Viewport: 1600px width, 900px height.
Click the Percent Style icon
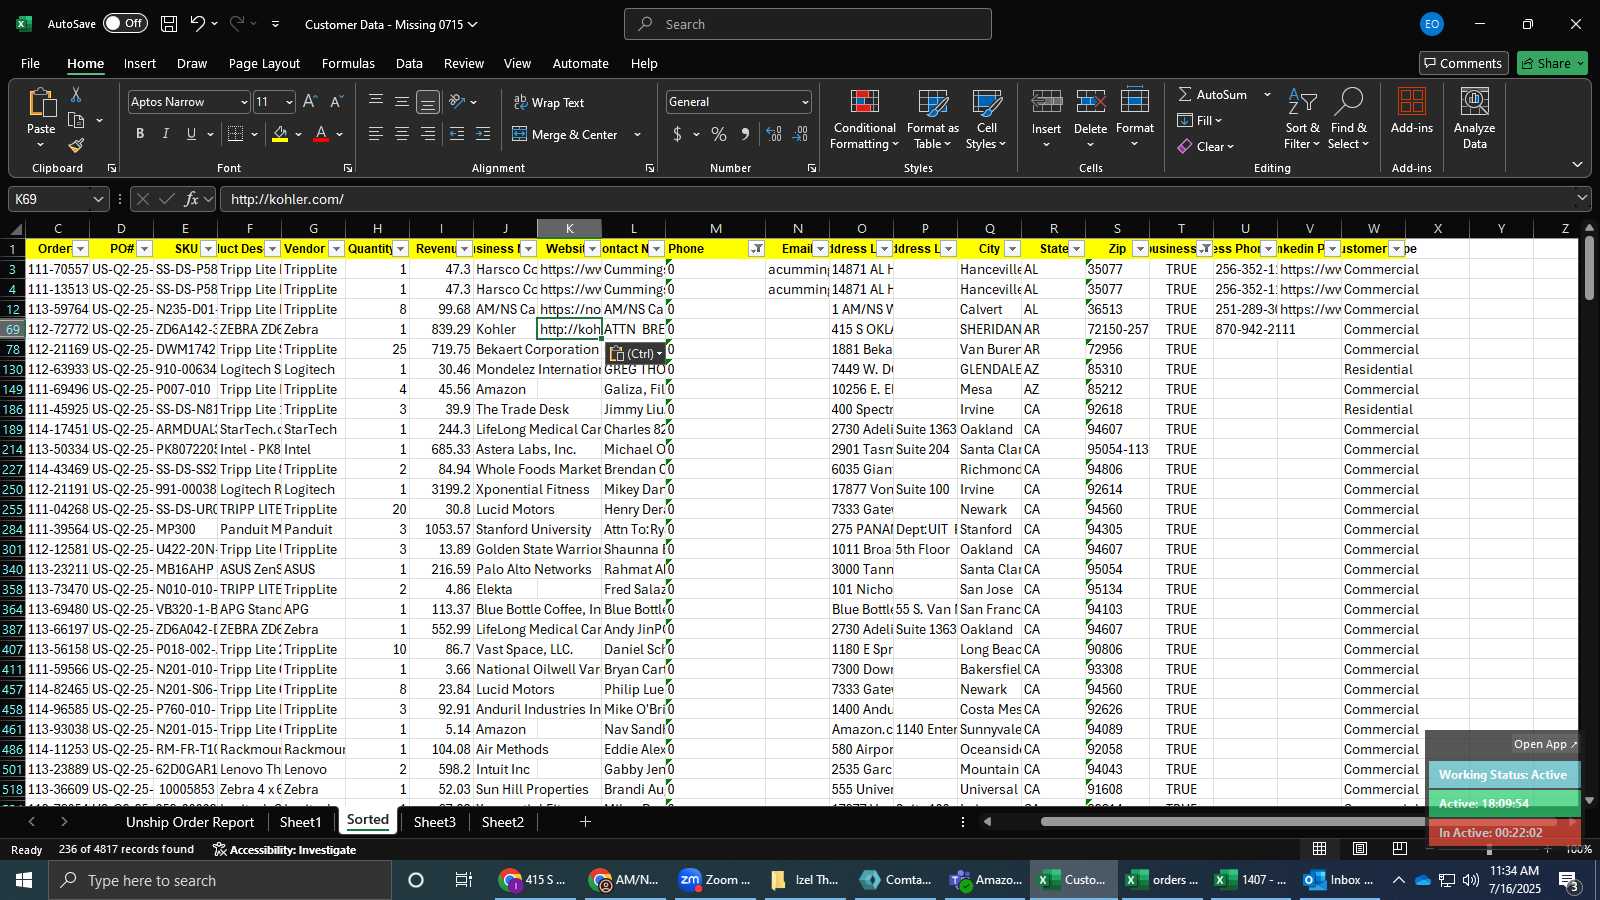pyautogui.click(x=719, y=134)
